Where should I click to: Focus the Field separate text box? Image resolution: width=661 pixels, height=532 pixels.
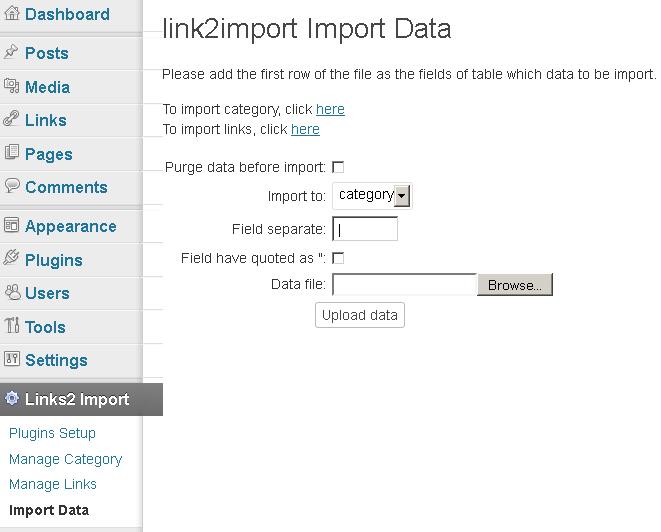click(x=365, y=229)
